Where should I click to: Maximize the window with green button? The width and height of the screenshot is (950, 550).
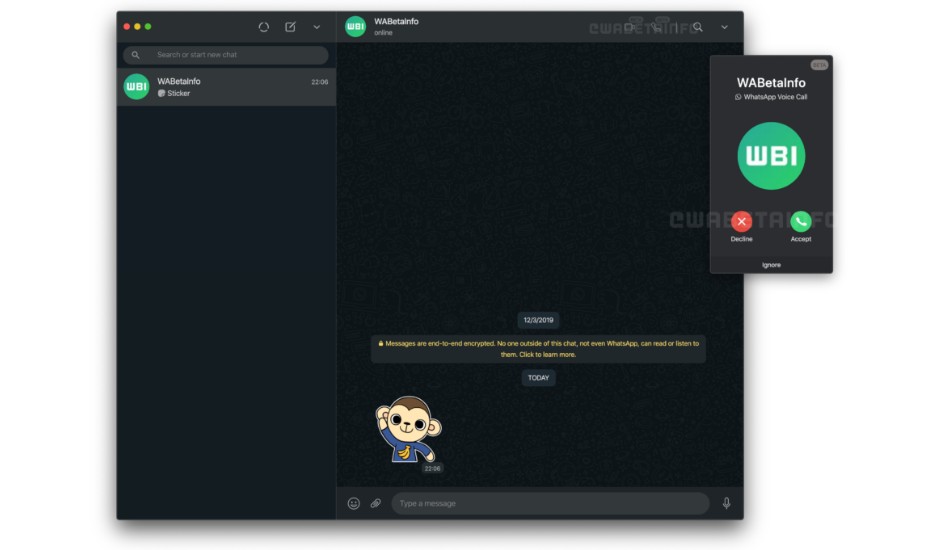point(148,27)
